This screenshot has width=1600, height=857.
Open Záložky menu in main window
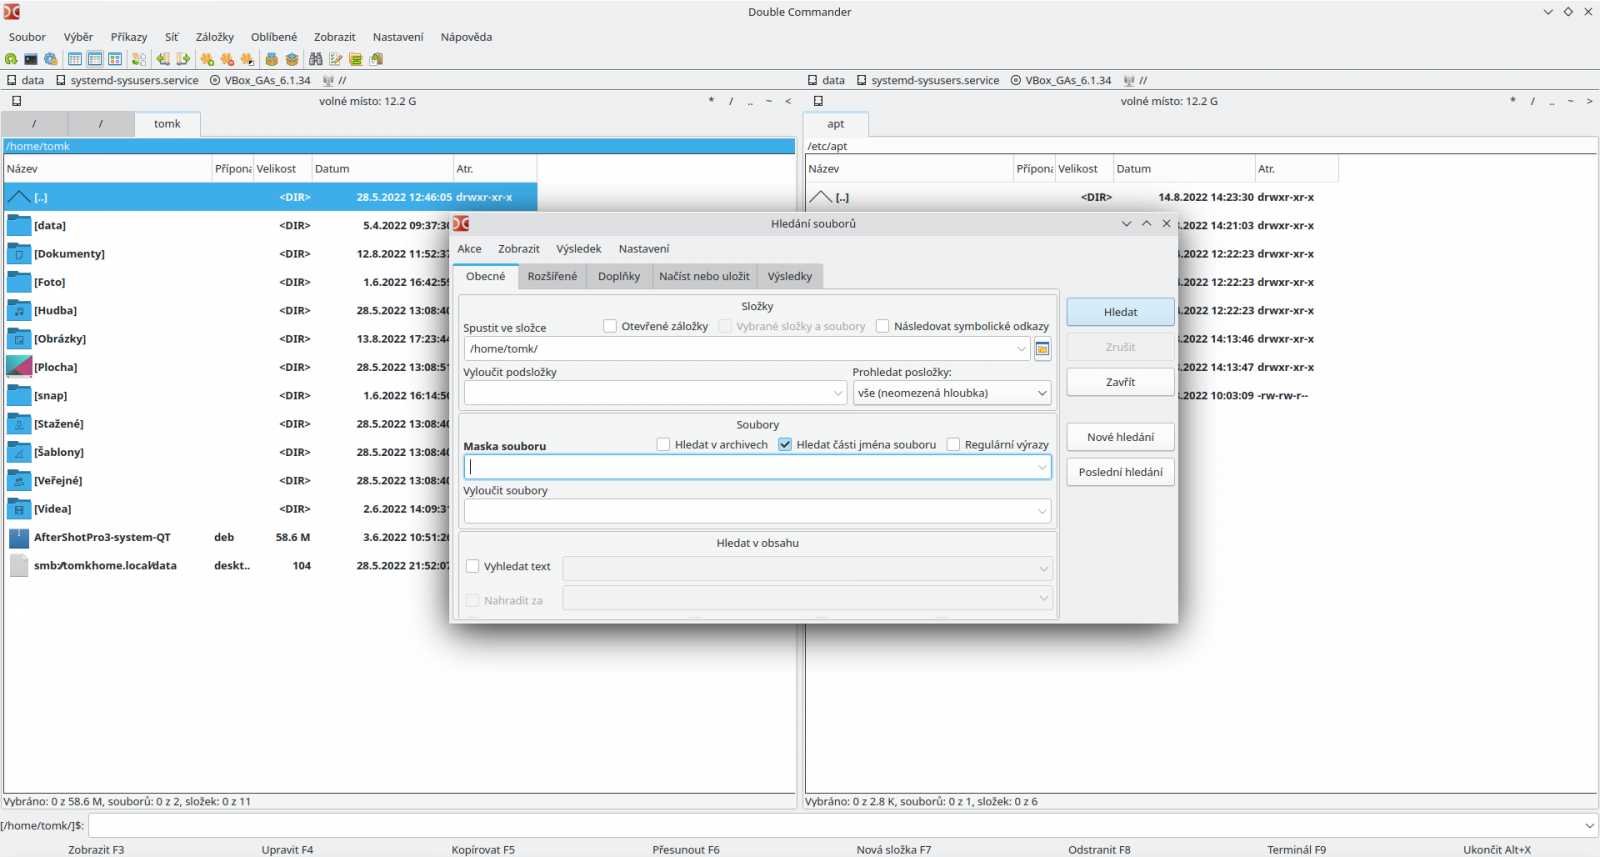215,37
